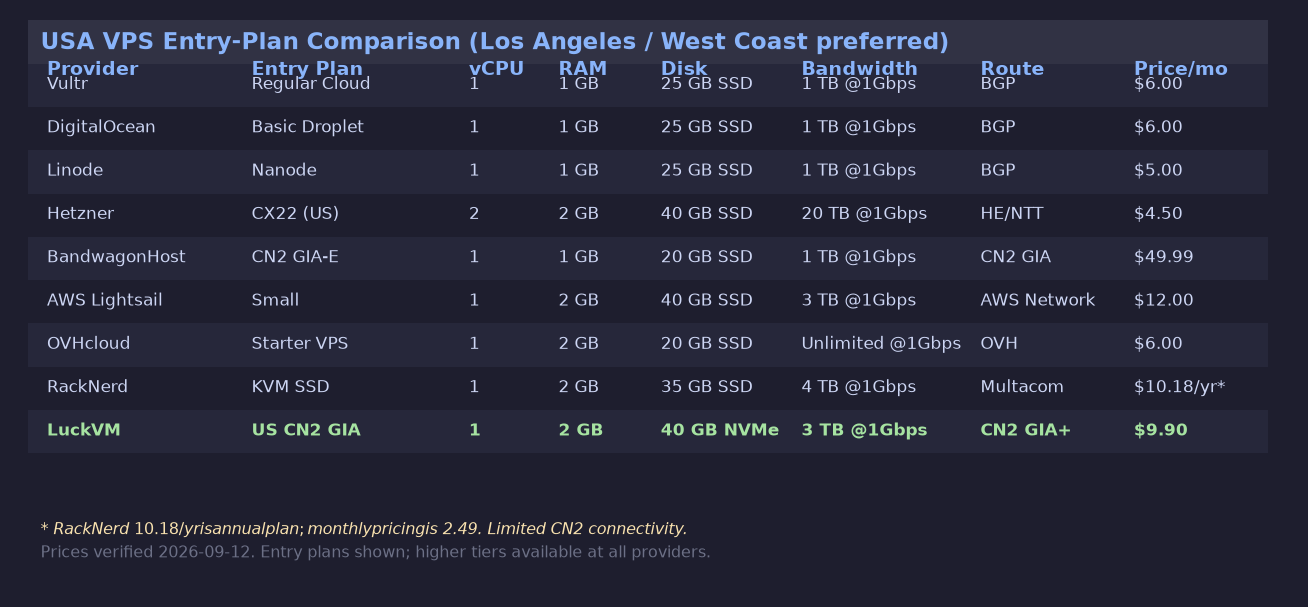Click the $12.00 price cell
The width and height of the screenshot is (1308, 607).
tap(1164, 300)
